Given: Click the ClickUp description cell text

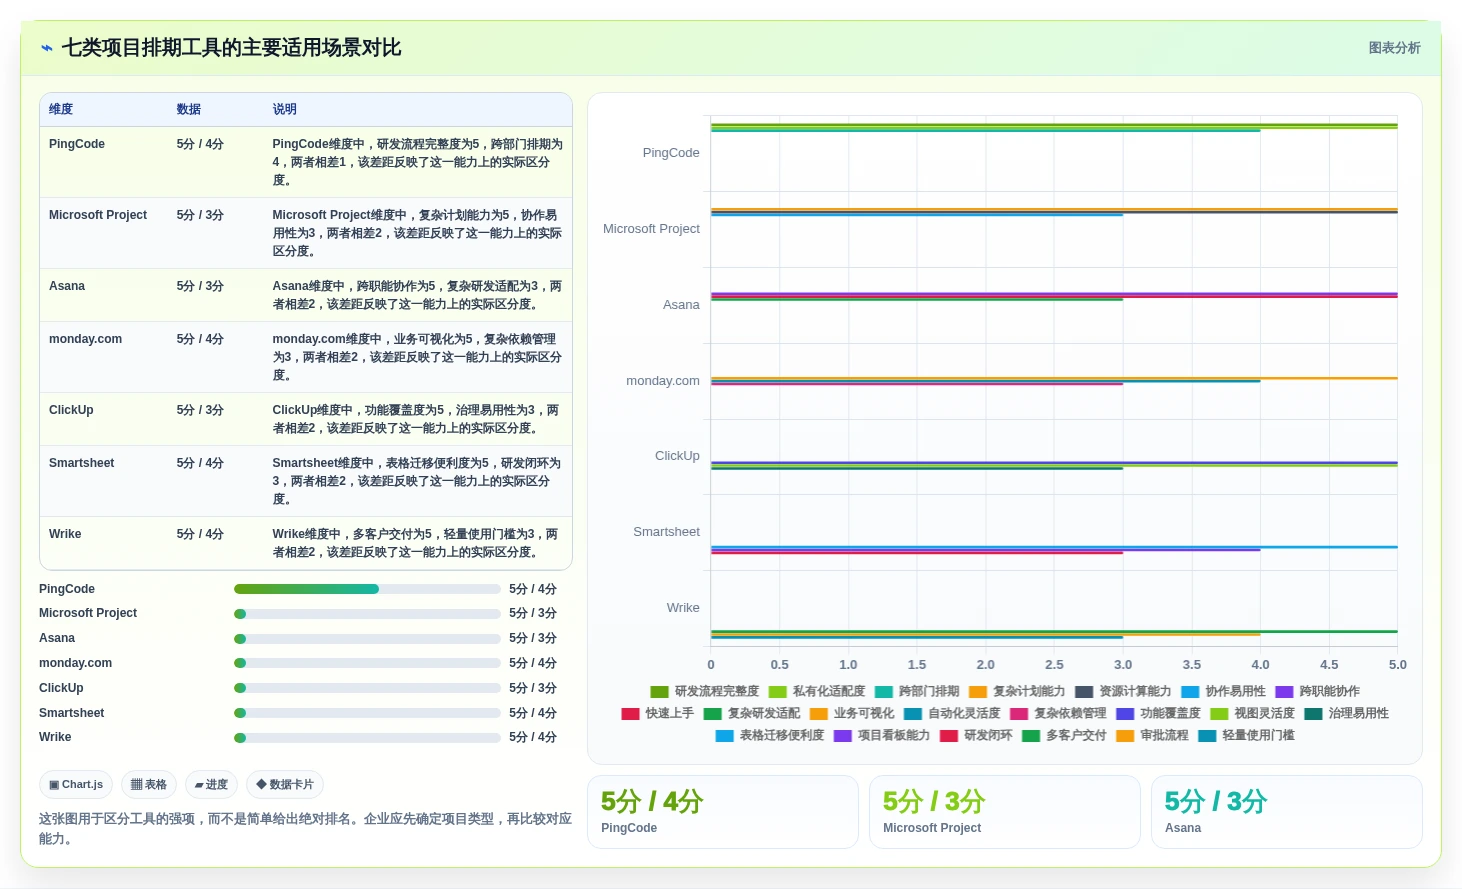Looking at the screenshot, I should tap(415, 419).
